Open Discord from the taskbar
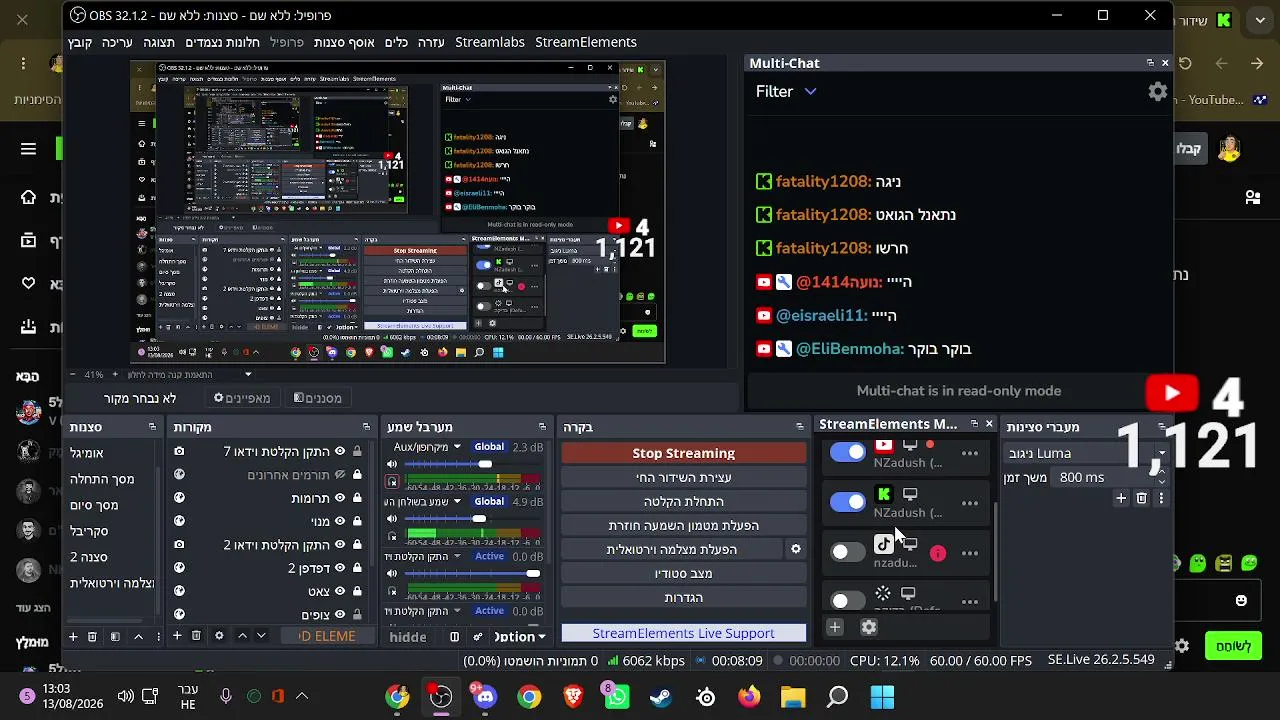The width and height of the screenshot is (1280, 720). pyautogui.click(x=485, y=697)
